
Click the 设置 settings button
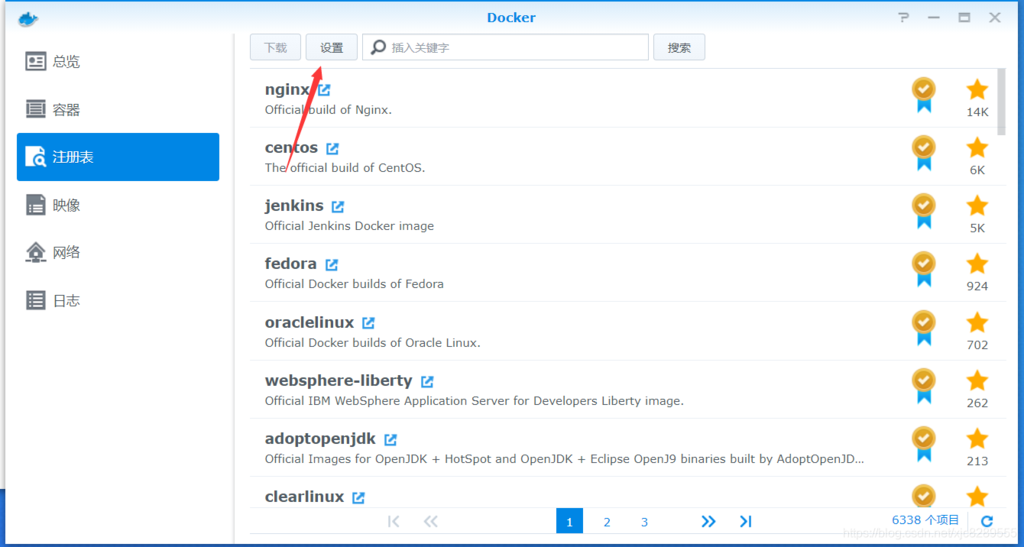332,48
